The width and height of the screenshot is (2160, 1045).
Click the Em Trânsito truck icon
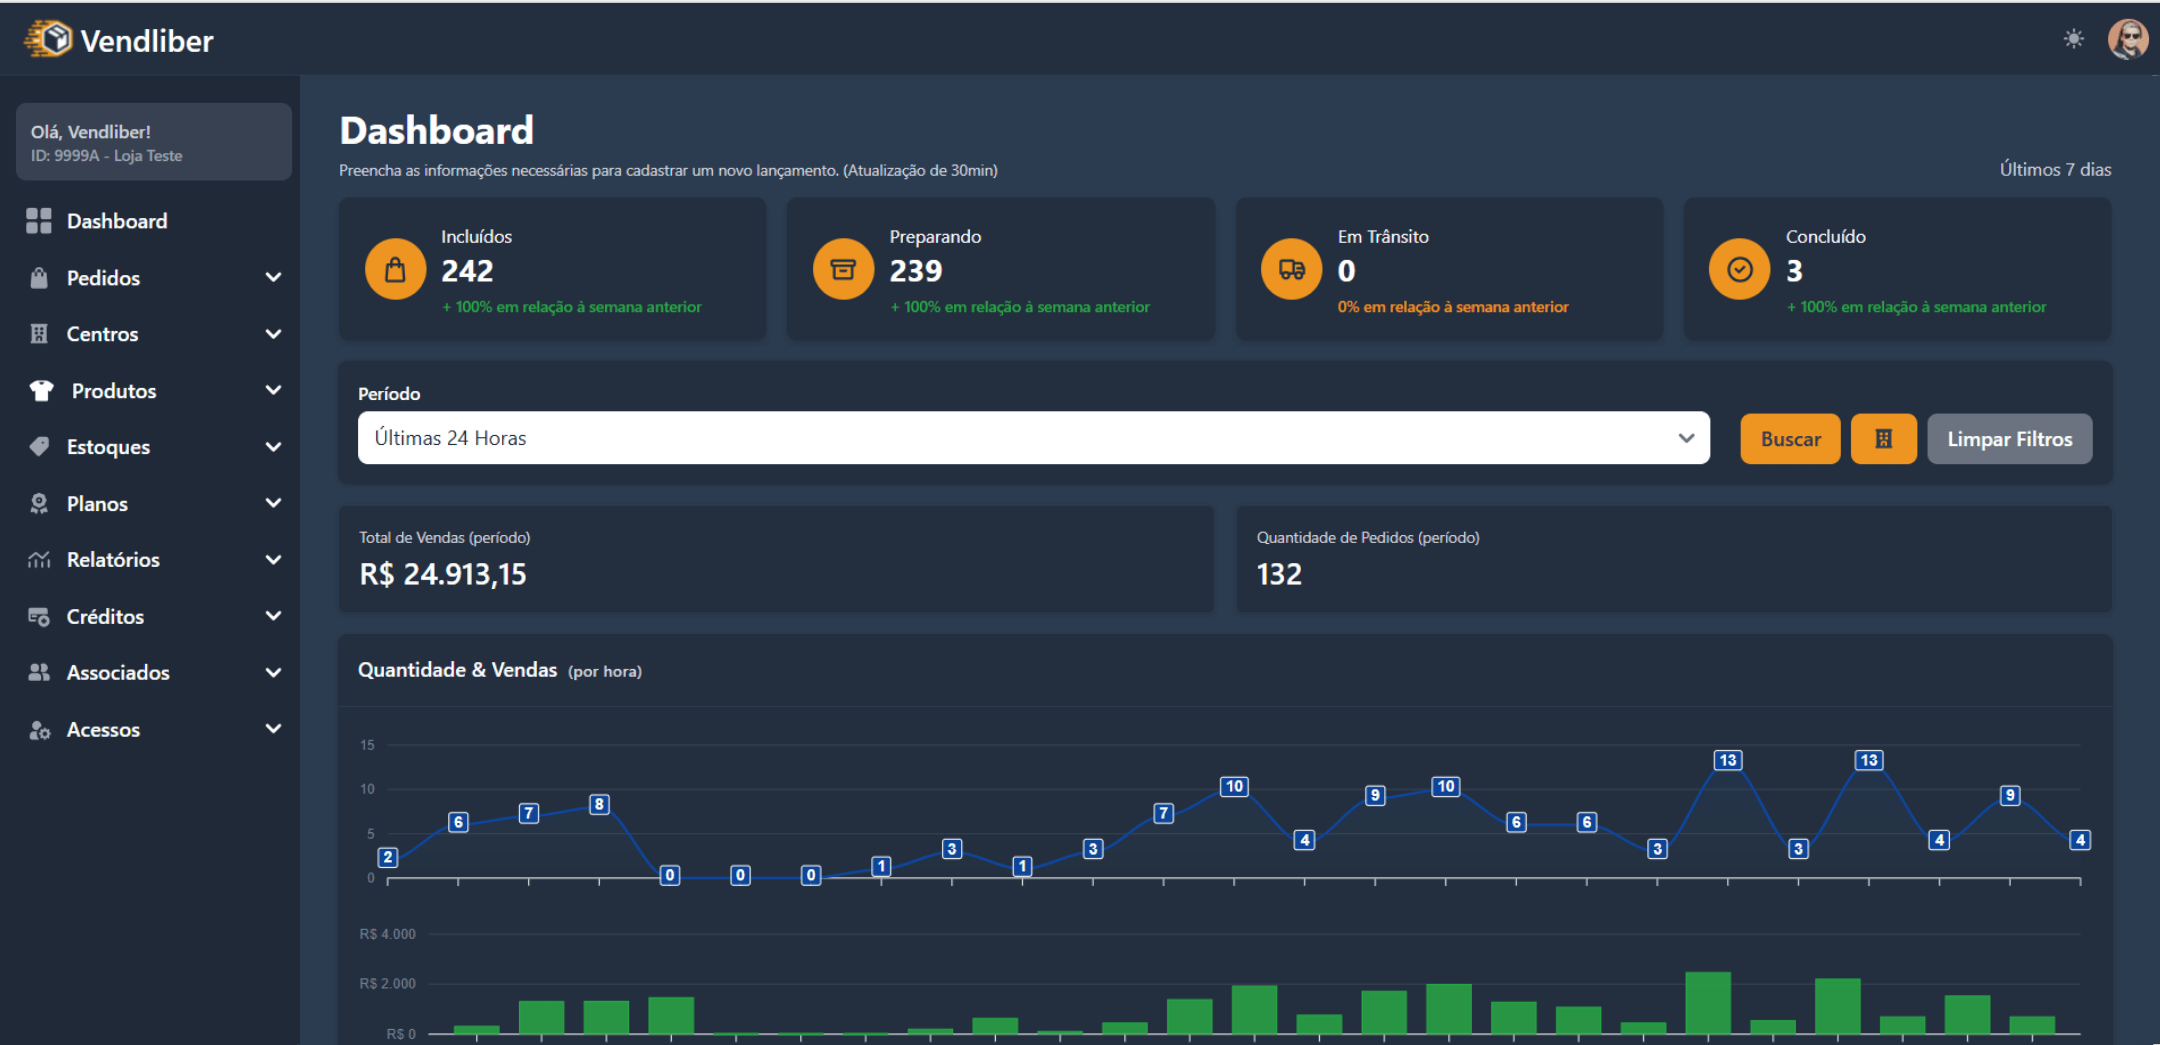pyautogui.click(x=1291, y=270)
